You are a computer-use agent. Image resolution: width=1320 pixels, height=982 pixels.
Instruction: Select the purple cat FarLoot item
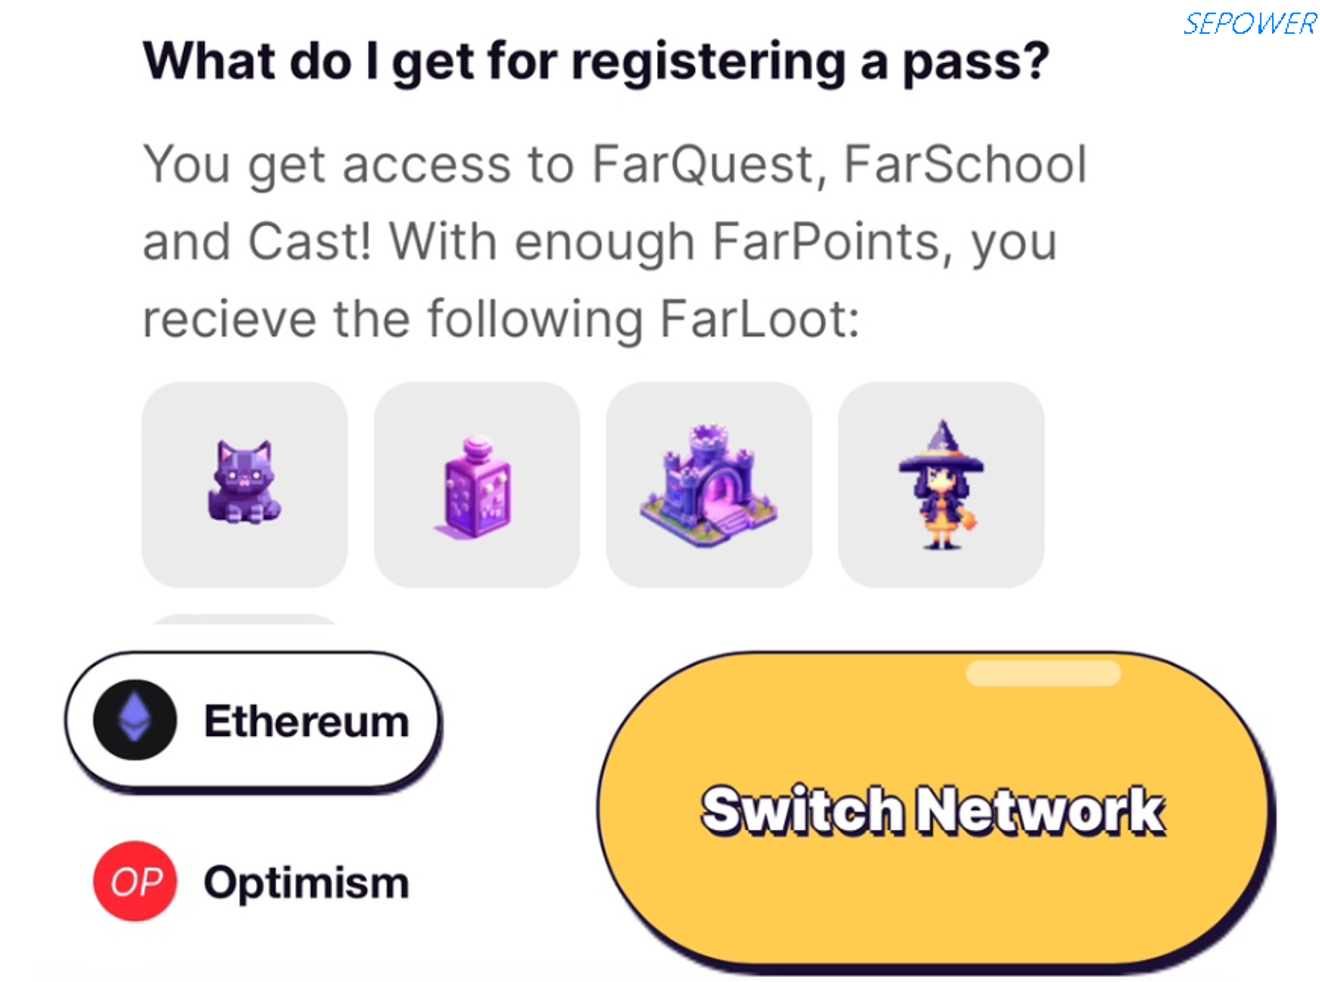pyautogui.click(x=245, y=484)
